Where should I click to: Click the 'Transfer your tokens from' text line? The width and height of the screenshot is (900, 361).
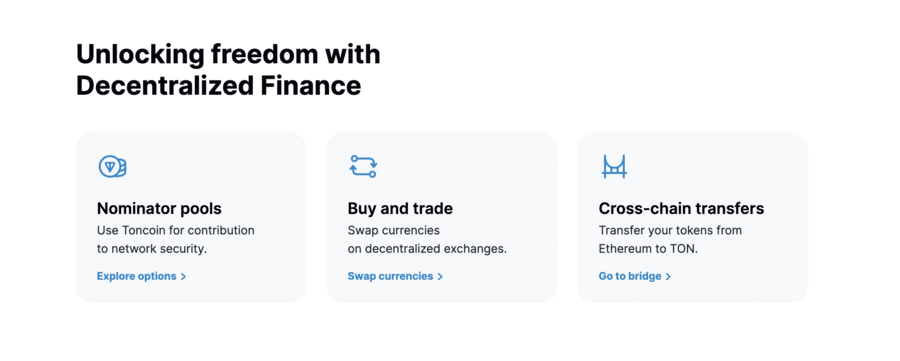pos(670,231)
